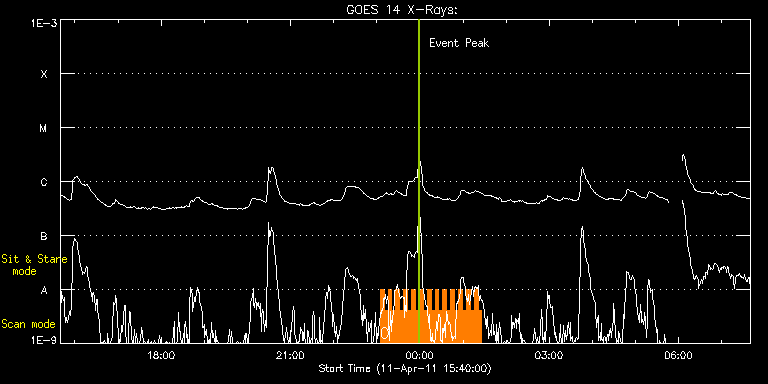768x384 pixels.
Task: Click the X flare class label
Action: click(44, 74)
